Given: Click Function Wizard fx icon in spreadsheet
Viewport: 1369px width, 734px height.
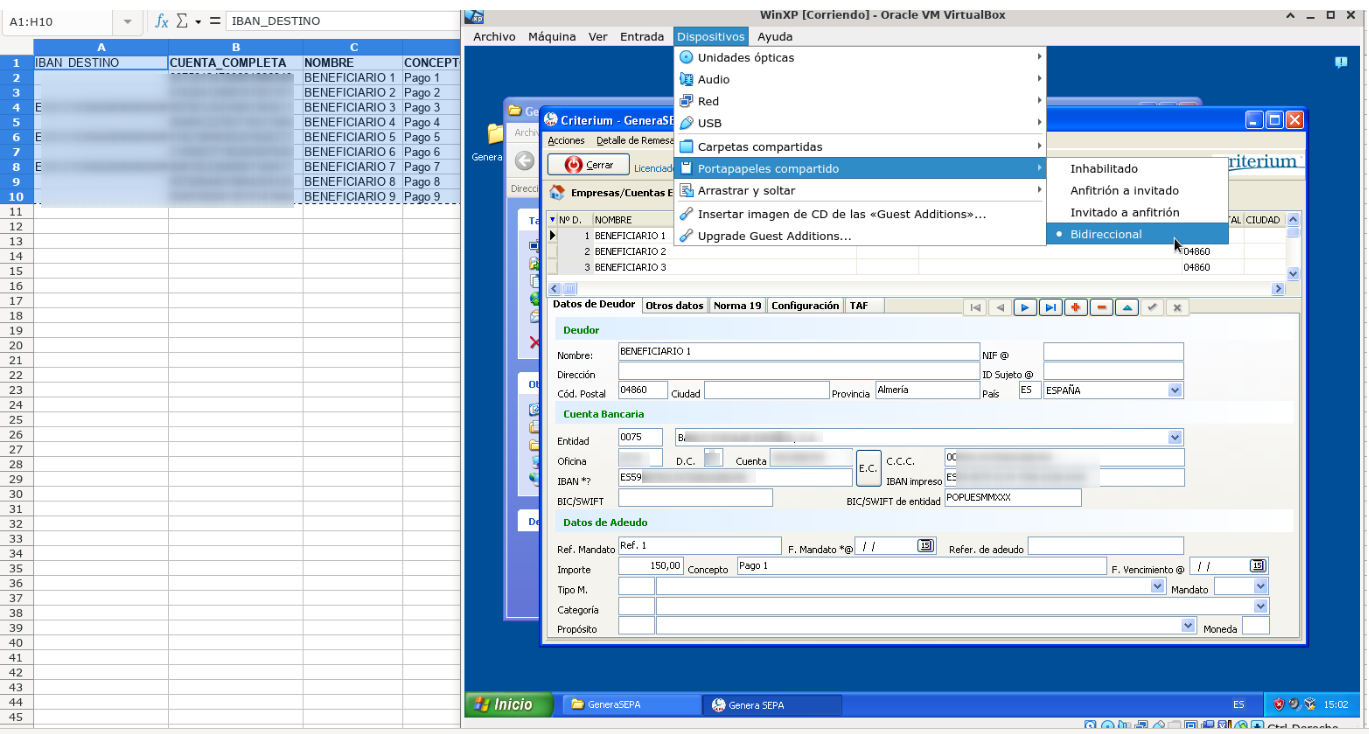Looking at the screenshot, I should 161,21.
